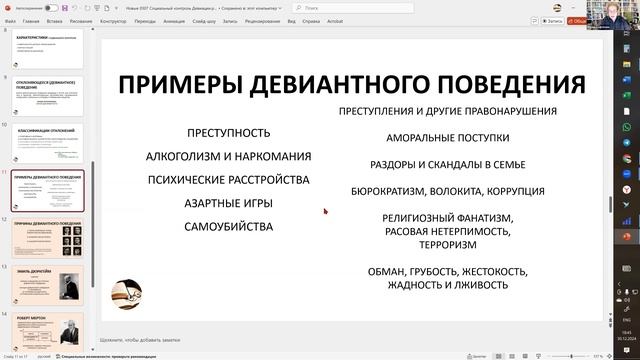Open notification center icon in taskbar
This screenshot has width=640, height=360.
627,350
